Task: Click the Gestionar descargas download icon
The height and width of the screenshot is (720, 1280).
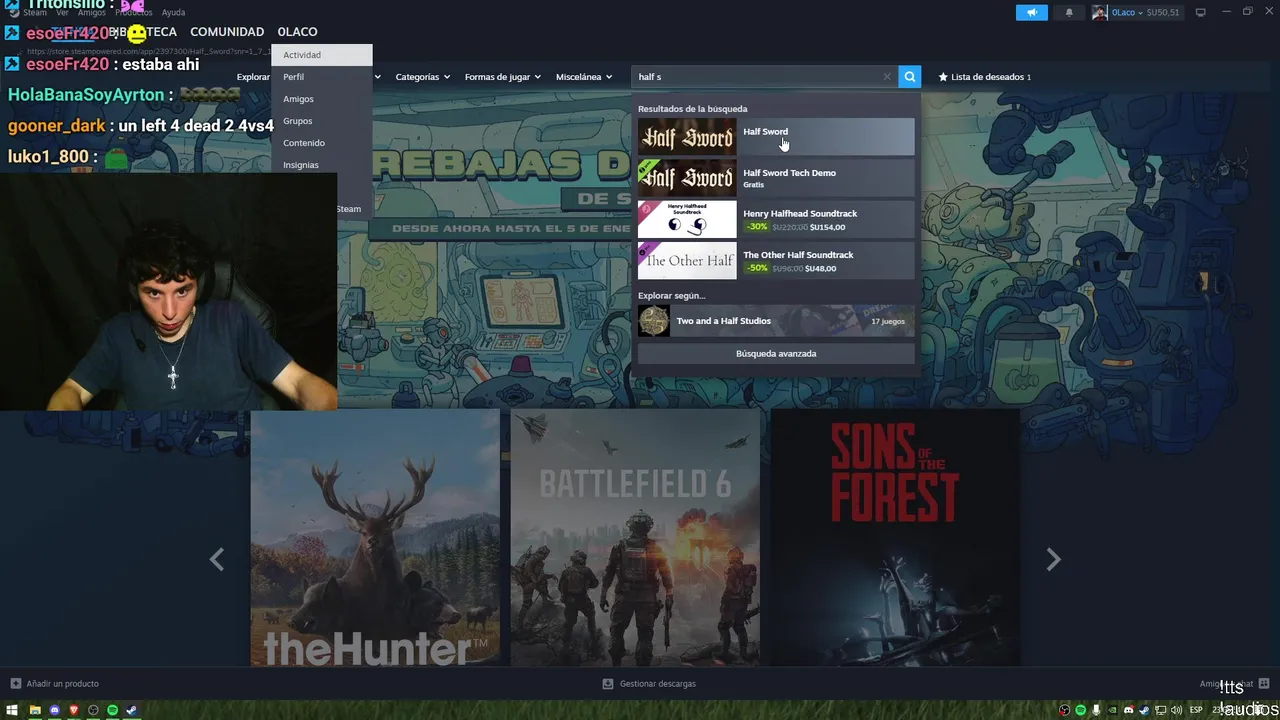Action: click(608, 684)
